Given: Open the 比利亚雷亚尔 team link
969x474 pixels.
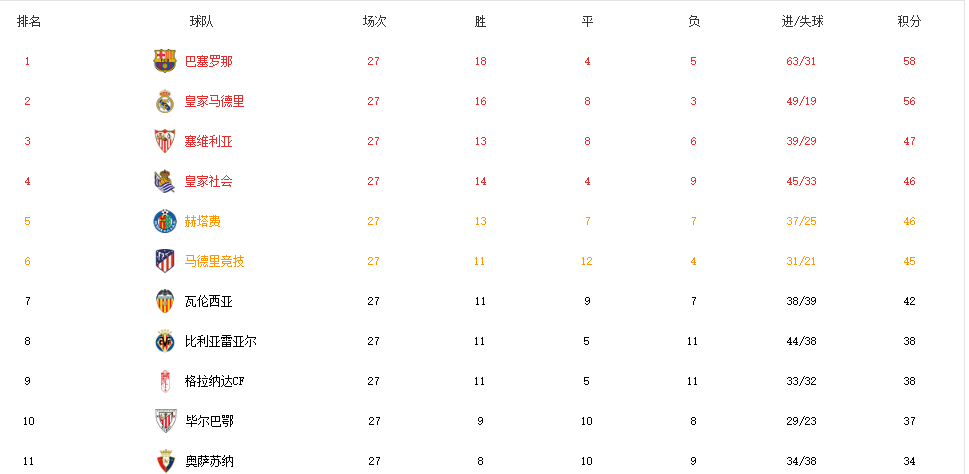Looking at the screenshot, I should click(221, 341).
